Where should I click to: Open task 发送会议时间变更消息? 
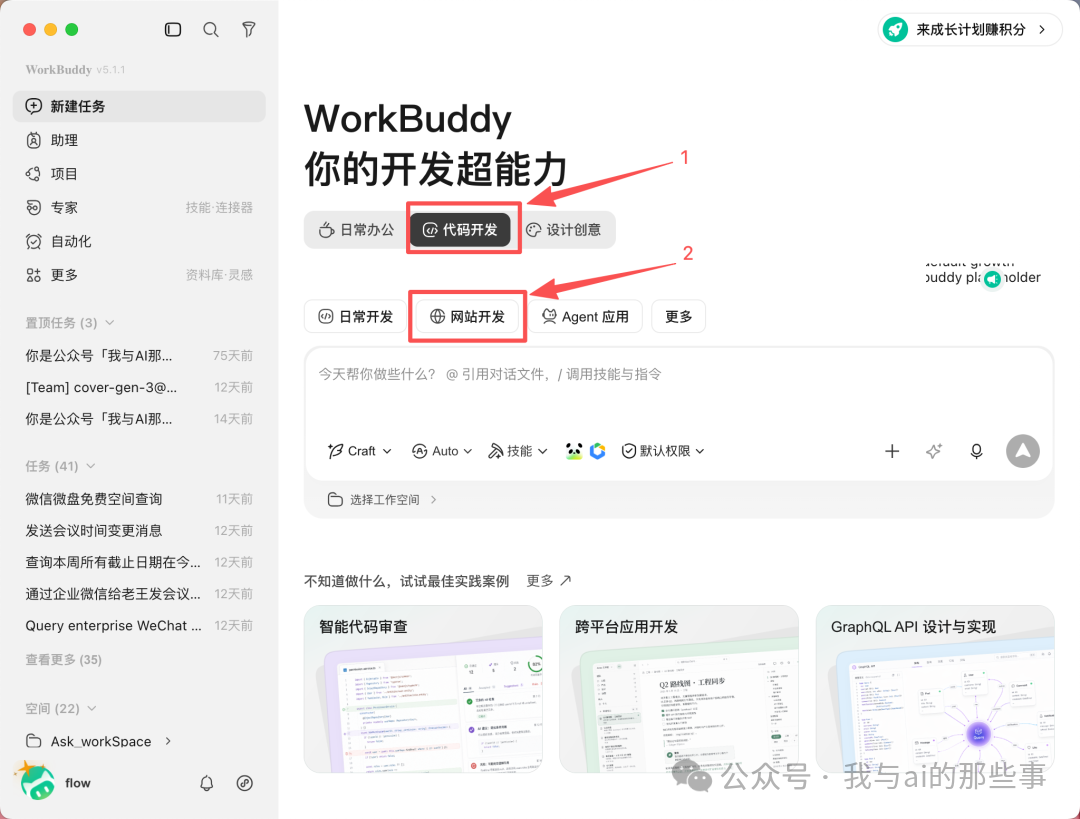tap(139, 530)
